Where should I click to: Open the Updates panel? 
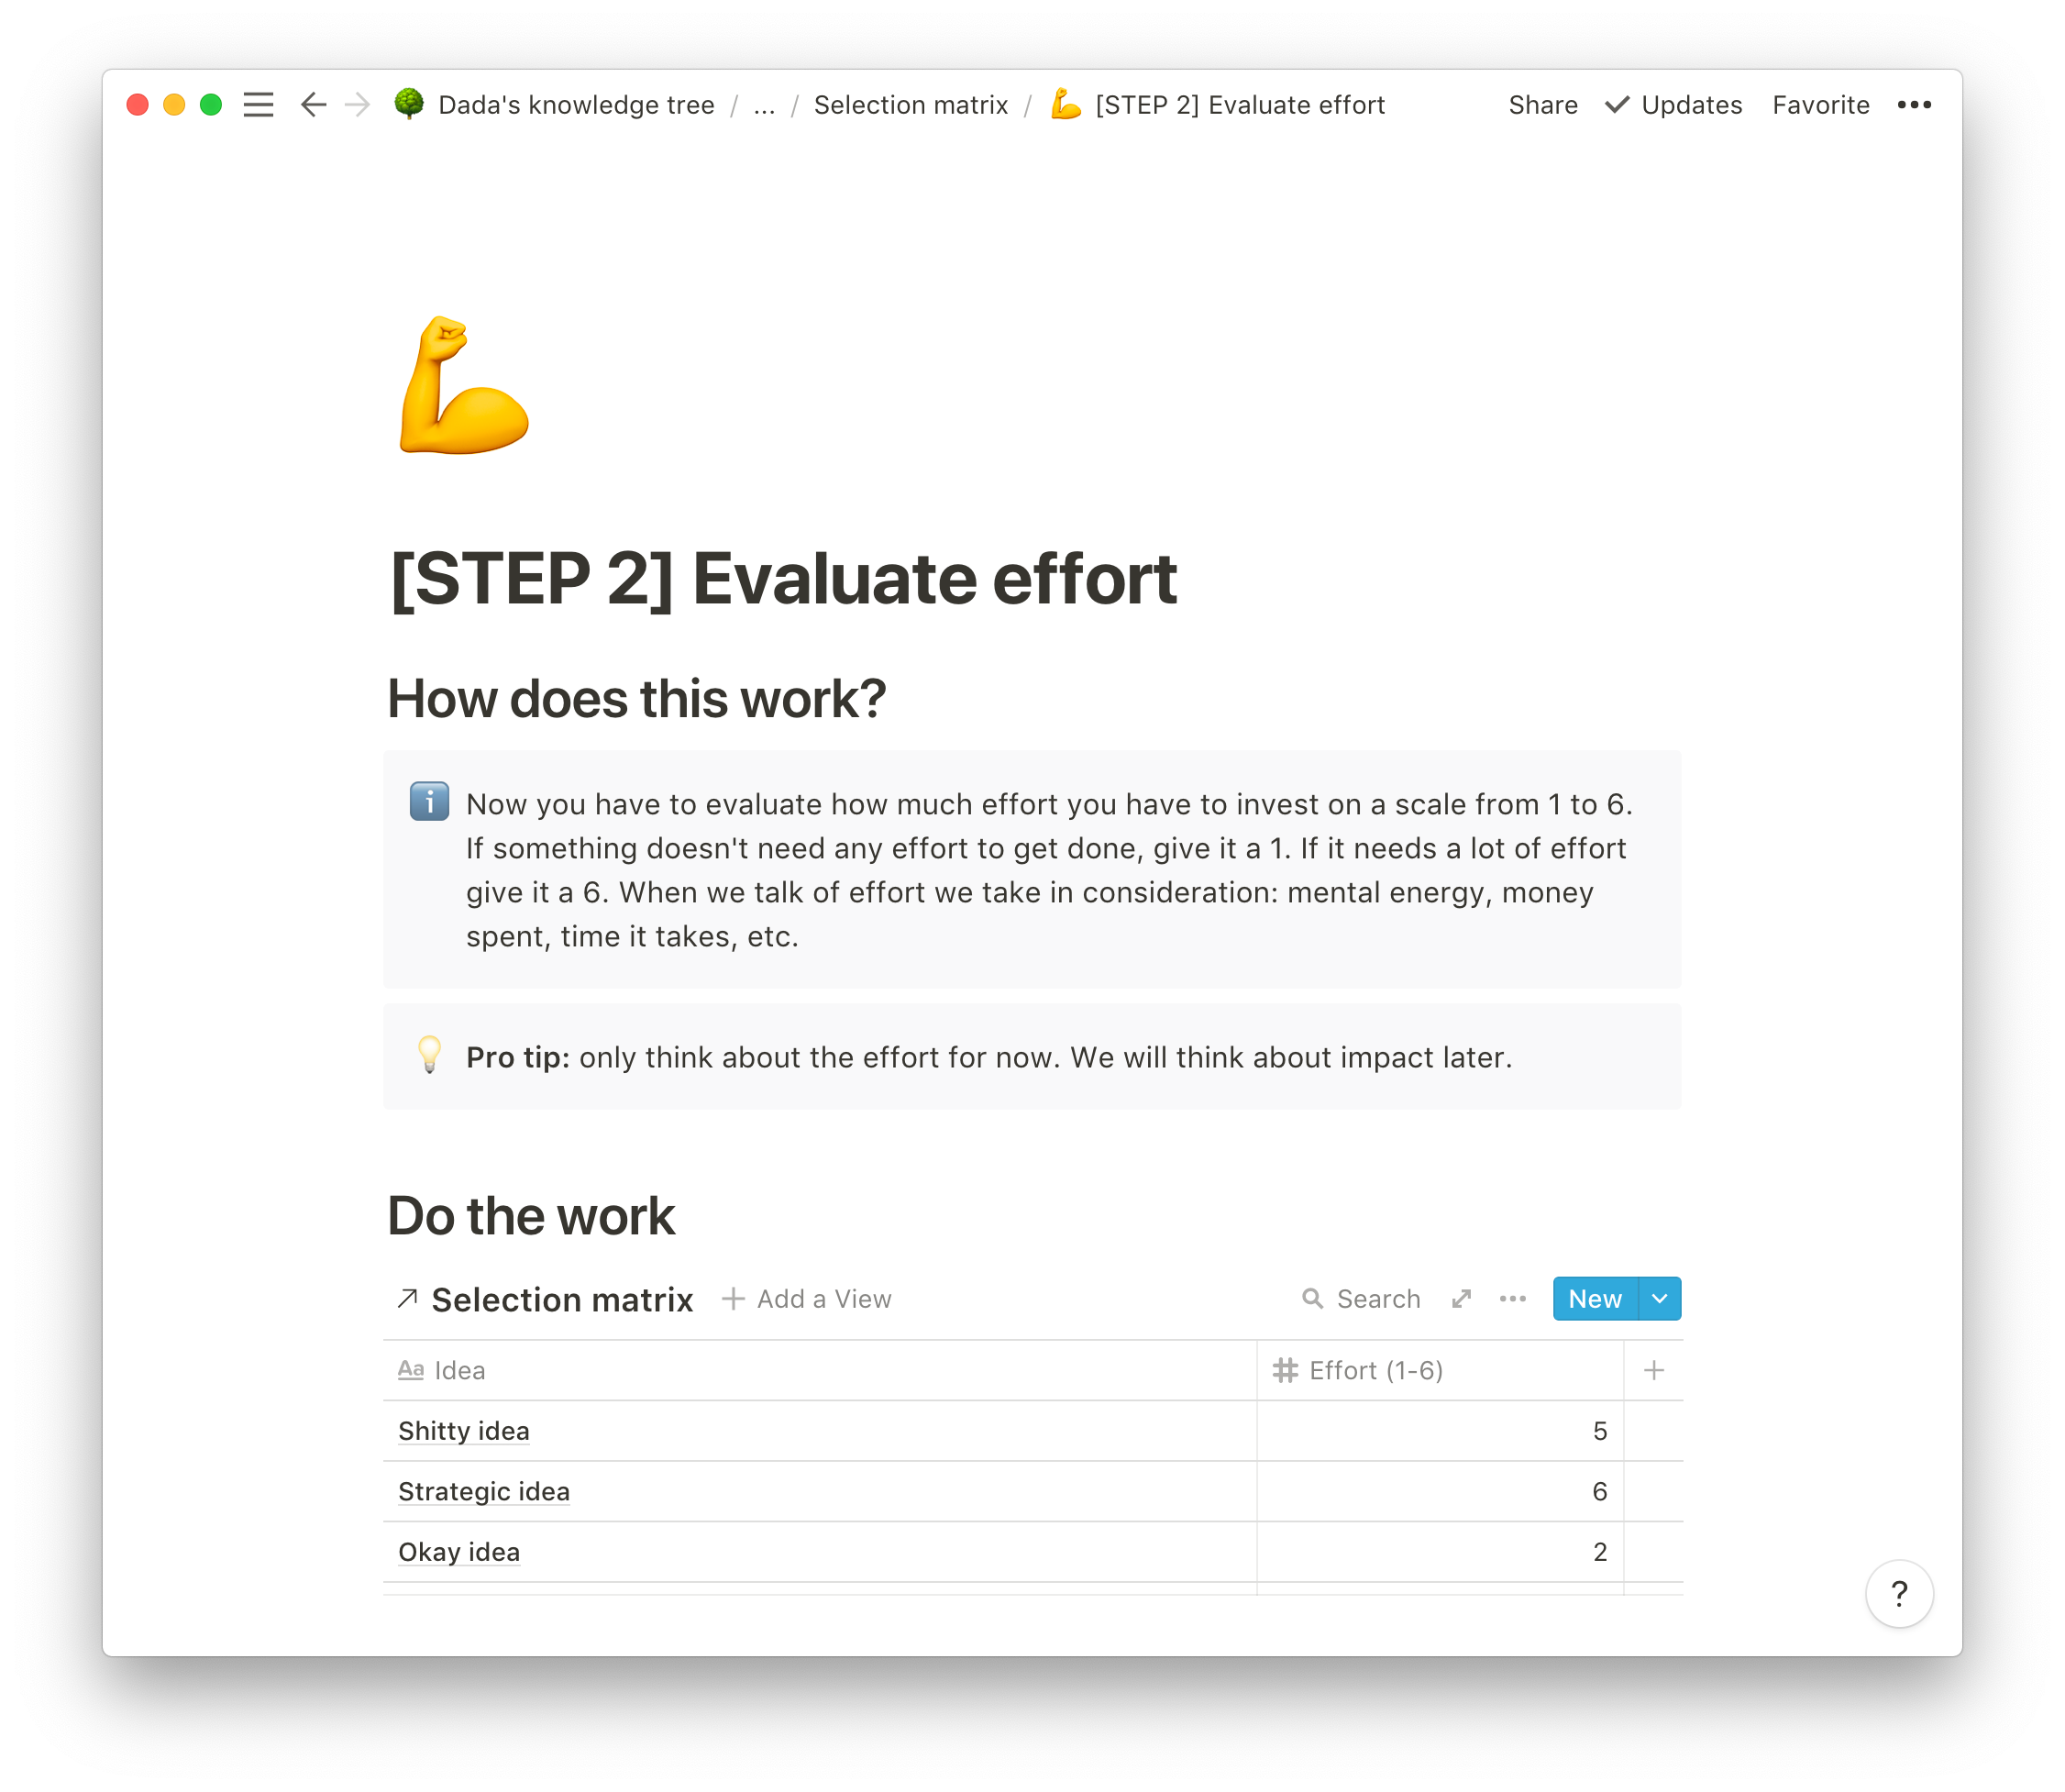[1674, 105]
